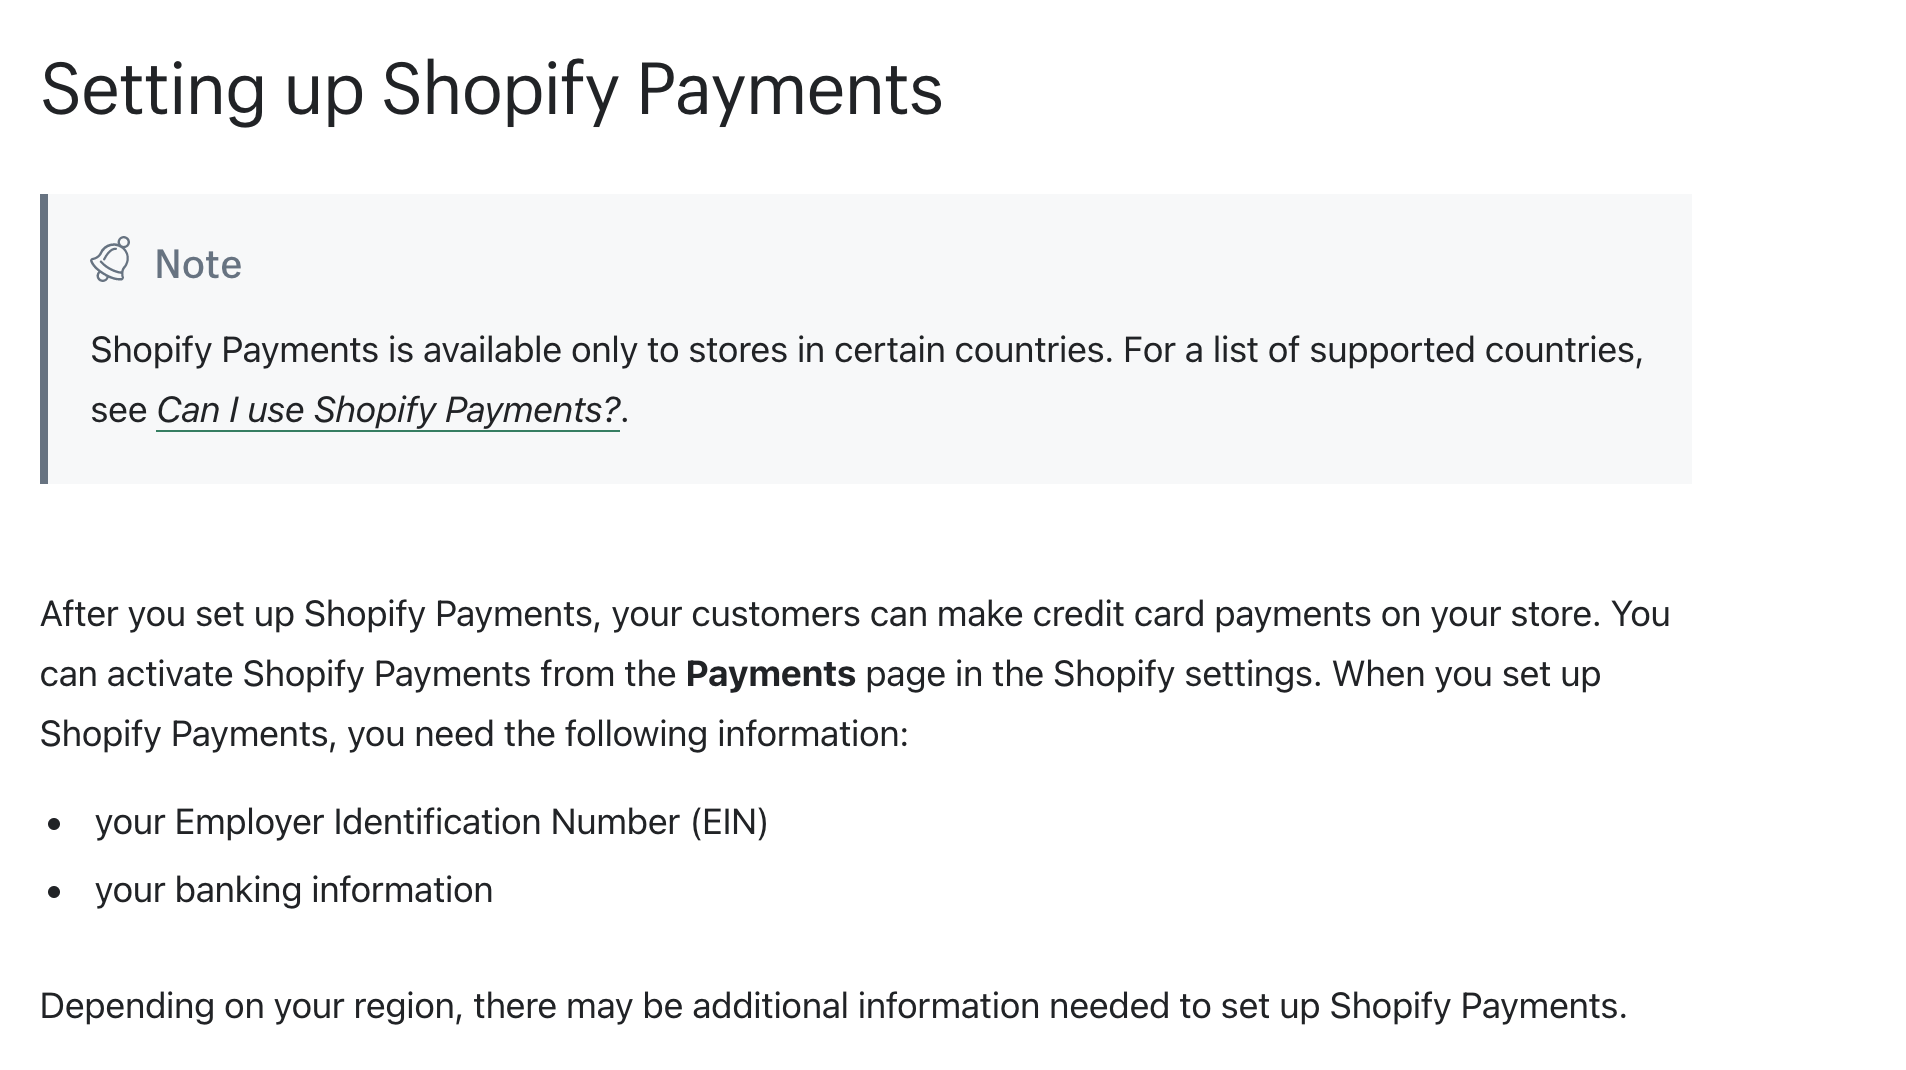Click the "available only to stores" note sentence
Image resolution: width=1906 pixels, height=1070 pixels.
click(601, 350)
